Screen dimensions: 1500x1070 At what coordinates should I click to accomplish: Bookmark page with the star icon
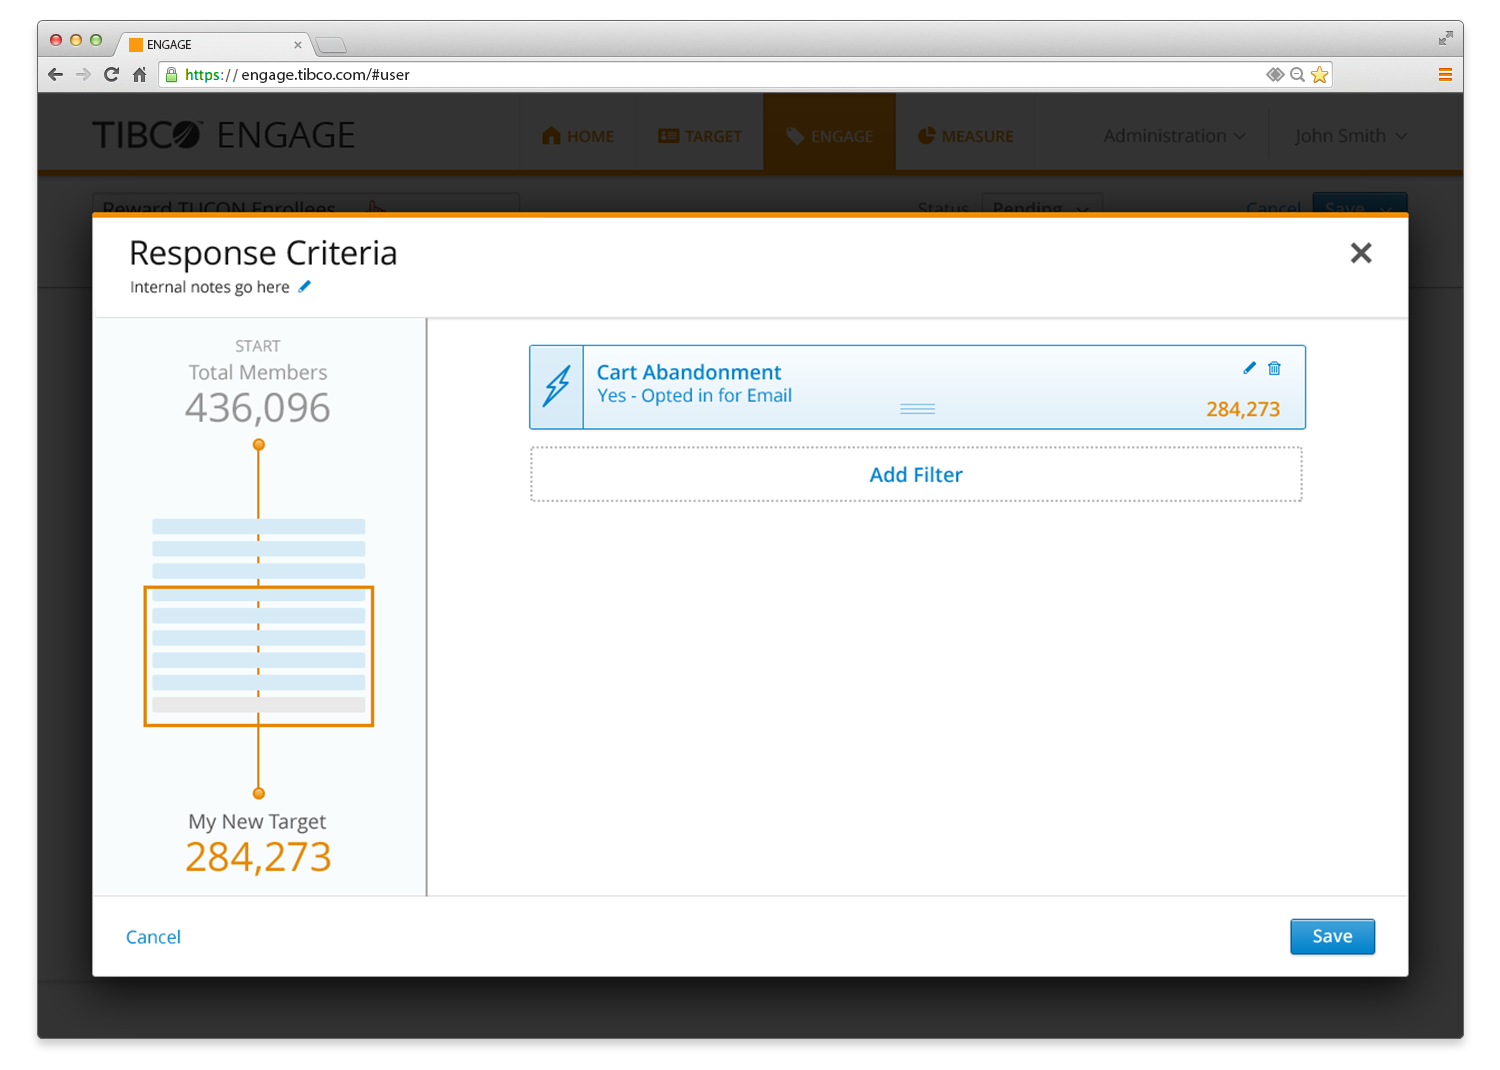[x=1320, y=75]
